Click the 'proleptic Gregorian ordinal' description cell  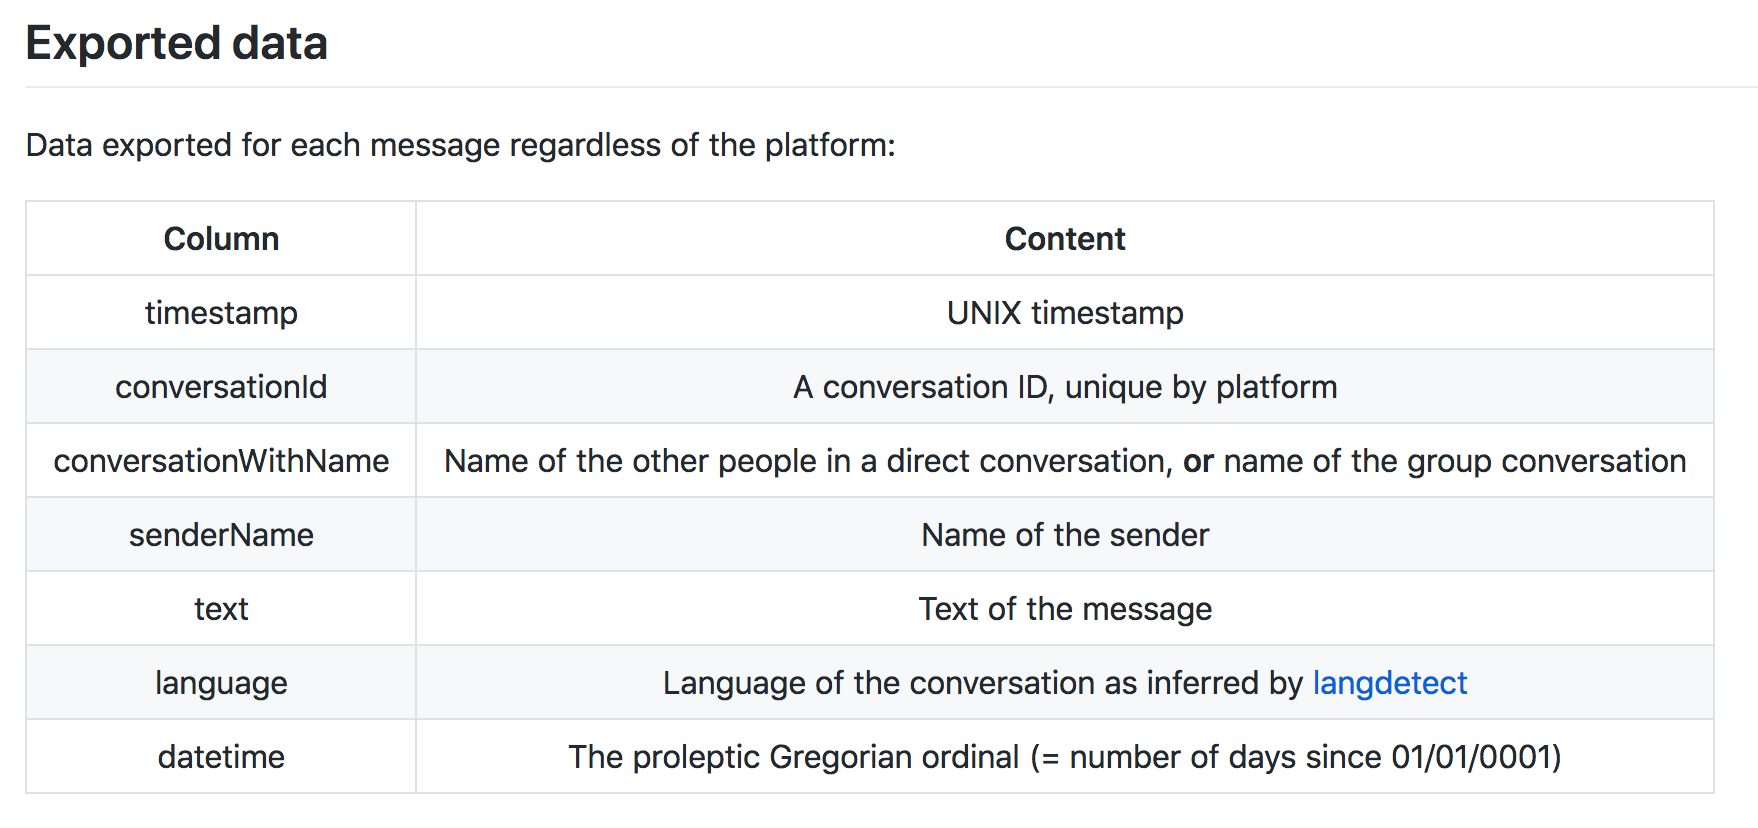pyautogui.click(x=1064, y=757)
